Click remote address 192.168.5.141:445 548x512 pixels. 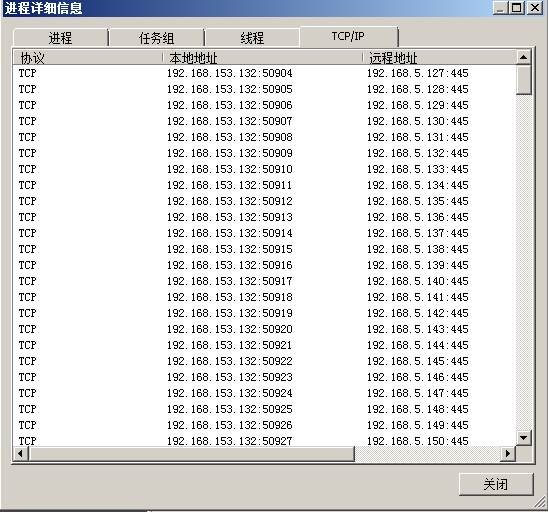tap(418, 297)
